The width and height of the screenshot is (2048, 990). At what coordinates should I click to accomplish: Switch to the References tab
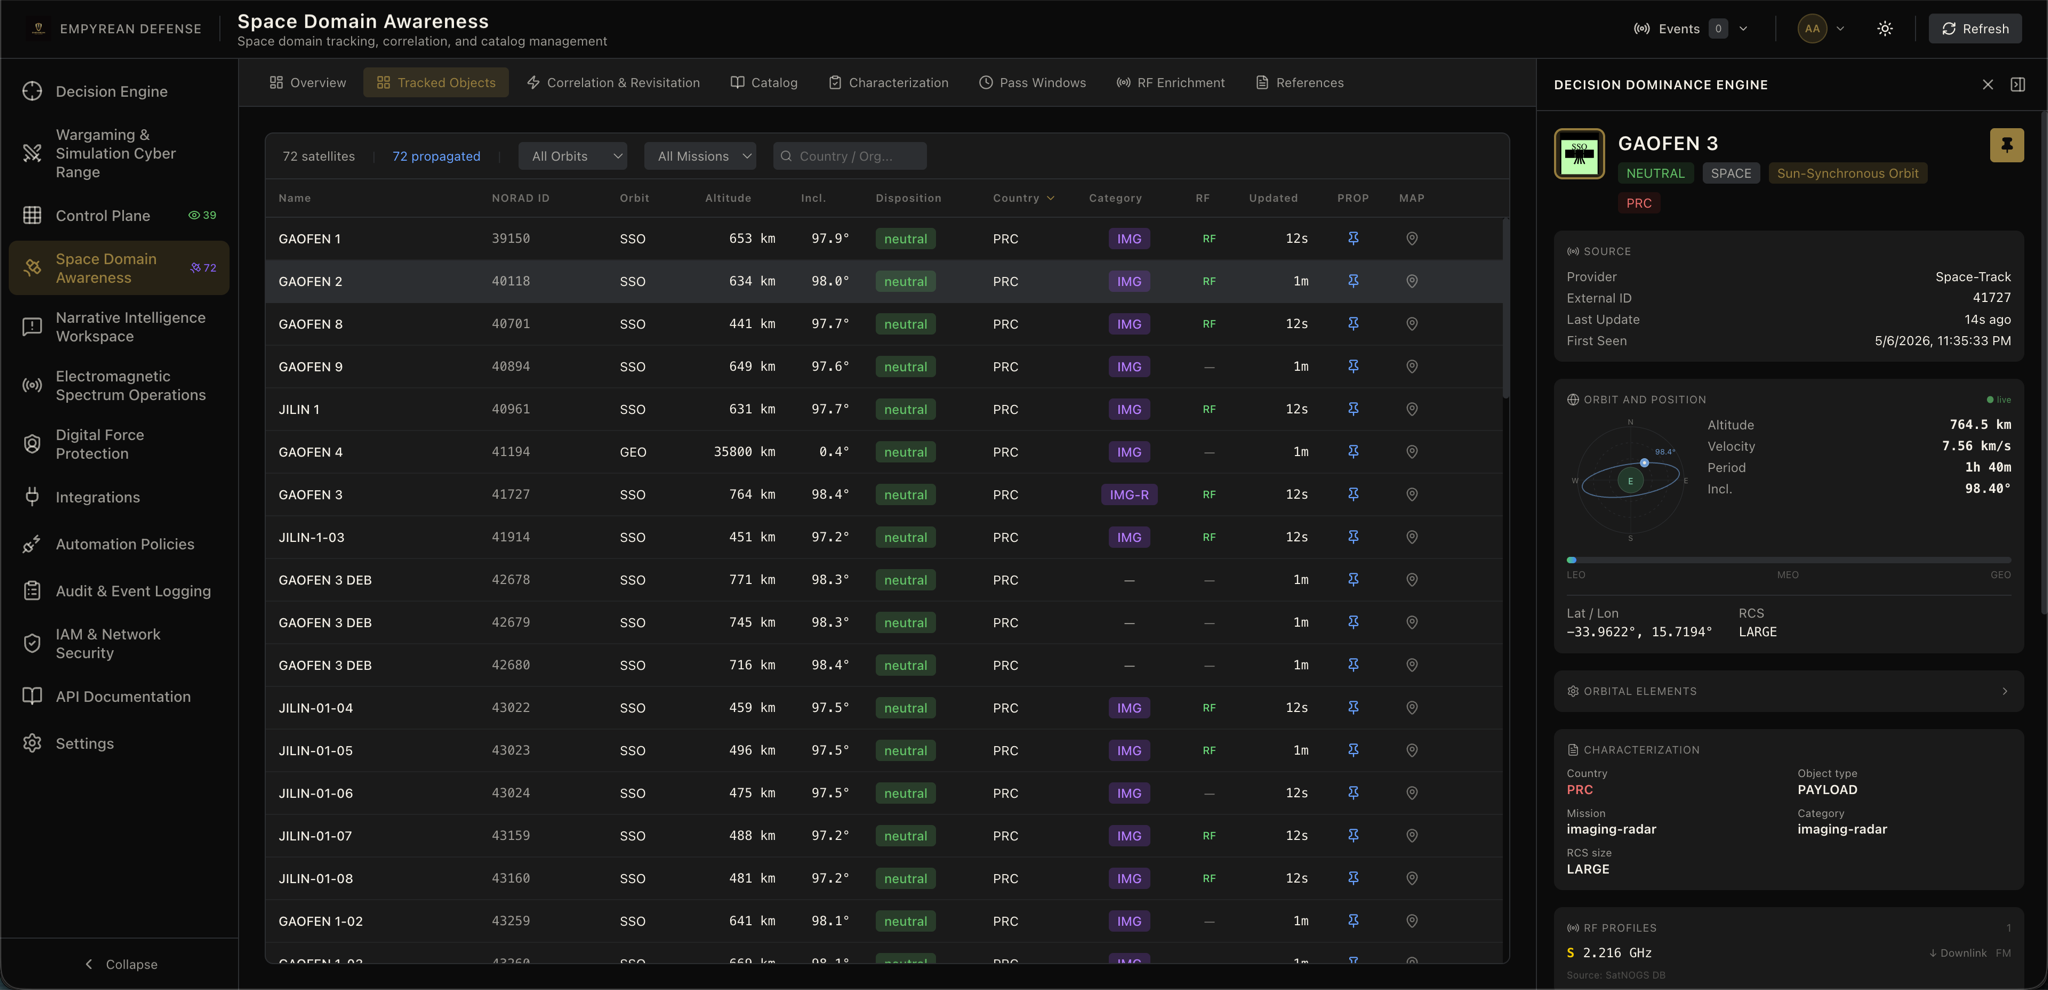coord(1299,83)
